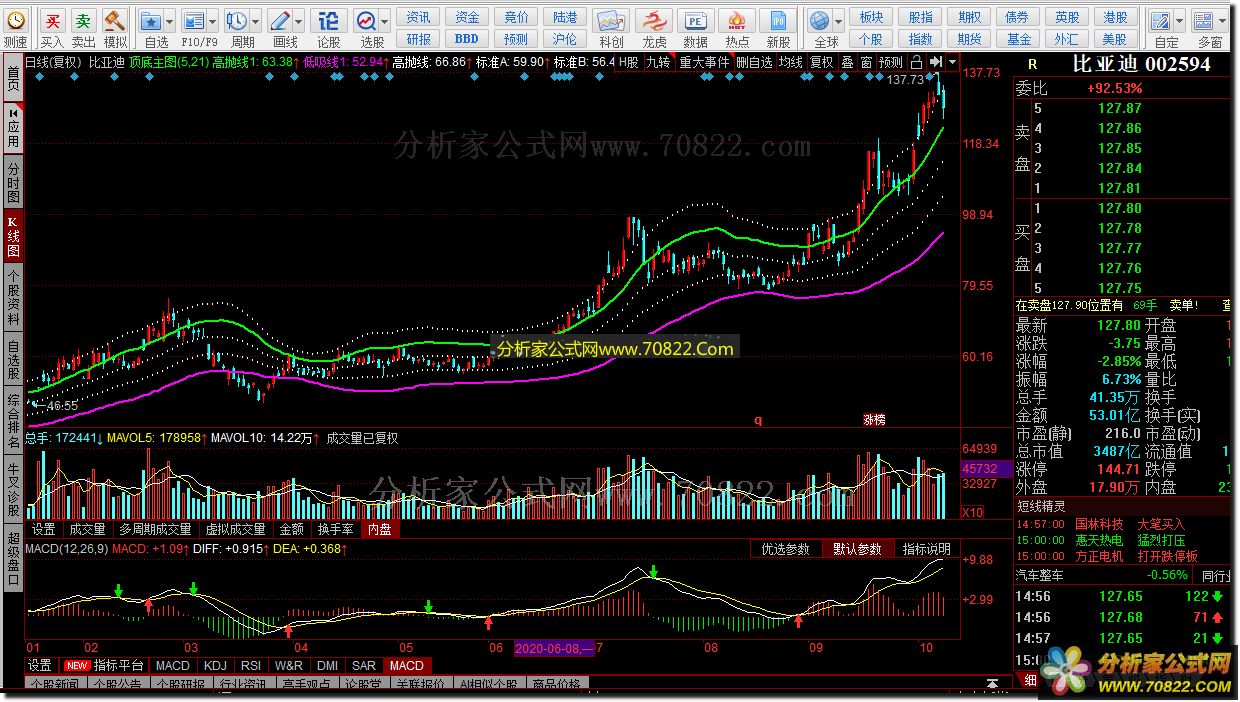1240x702 pixels.
Task: Toggle the 重大事件 major events button
Action: (x=704, y=62)
